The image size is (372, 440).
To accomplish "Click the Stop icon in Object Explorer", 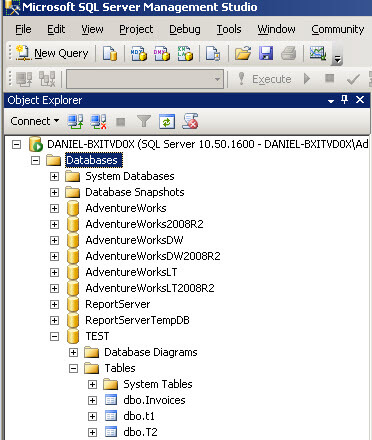I will (x=121, y=122).
